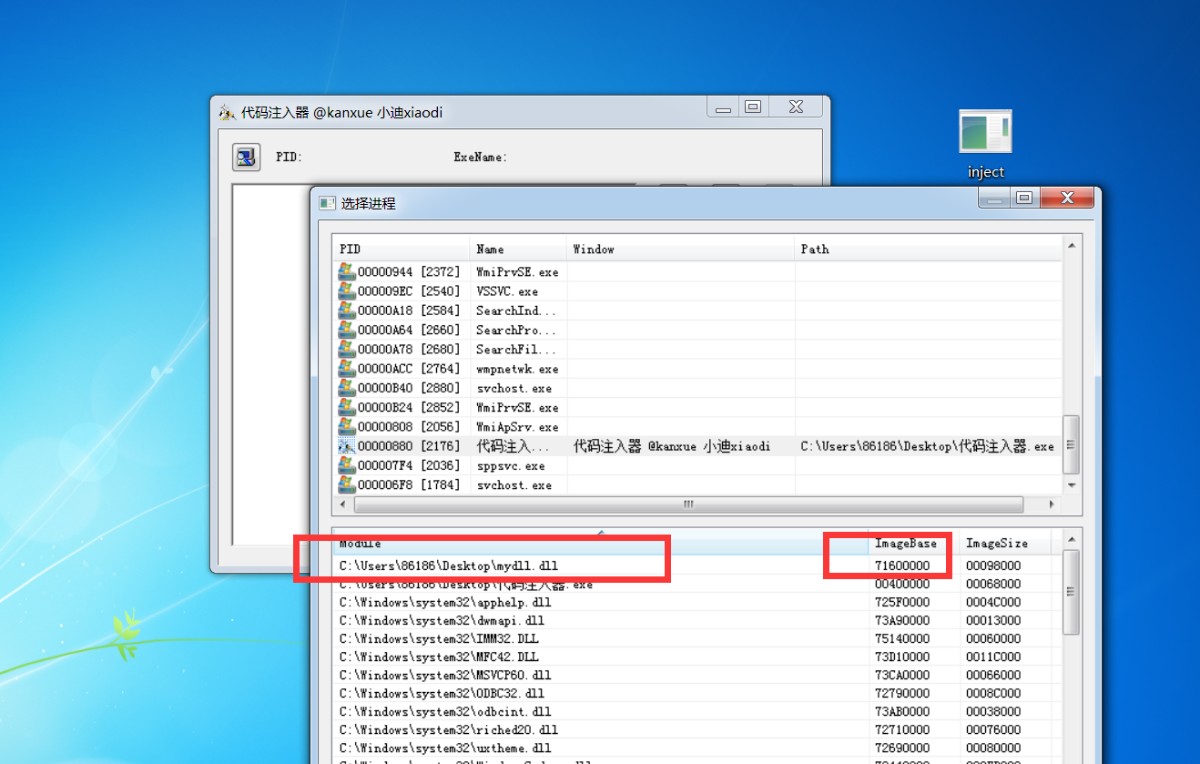
Task: Click ImageBase value 71600000
Action: pos(902,566)
